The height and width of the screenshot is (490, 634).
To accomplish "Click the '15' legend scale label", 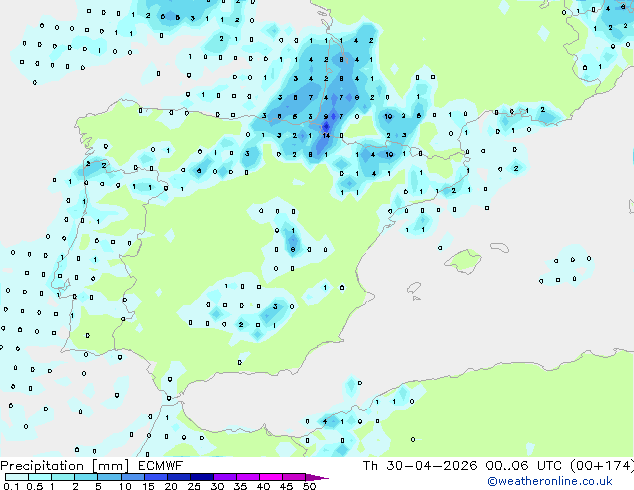I will point(148,486).
